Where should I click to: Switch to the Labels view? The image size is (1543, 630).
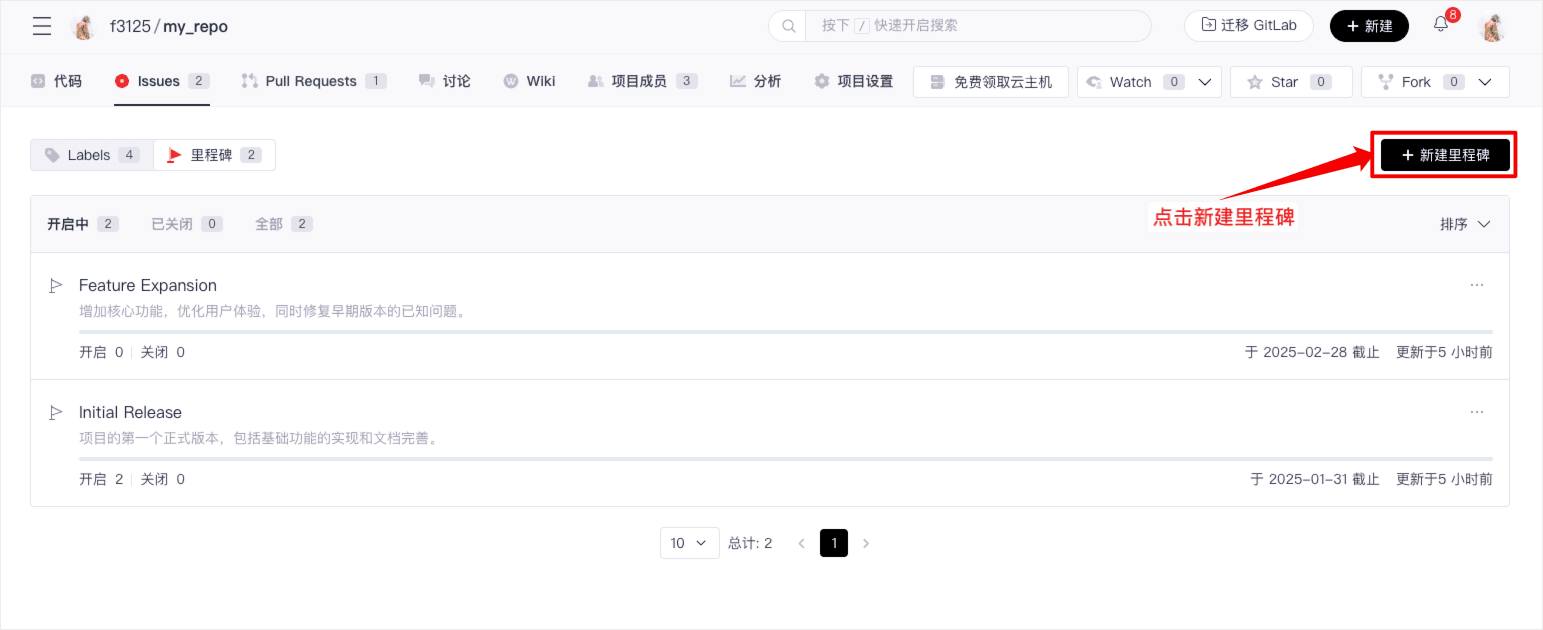tap(92, 155)
